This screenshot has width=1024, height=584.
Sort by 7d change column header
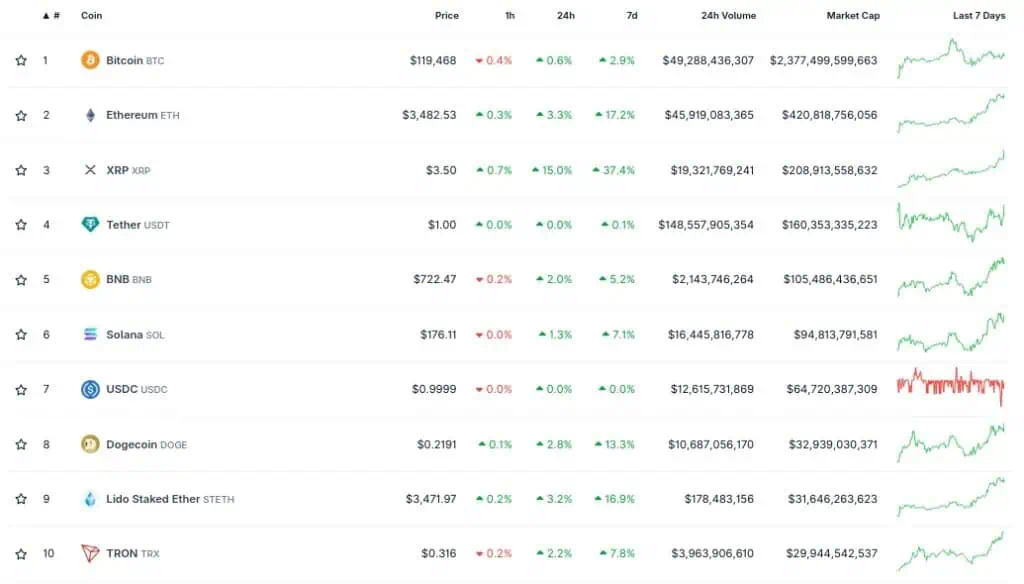(632, 15)
